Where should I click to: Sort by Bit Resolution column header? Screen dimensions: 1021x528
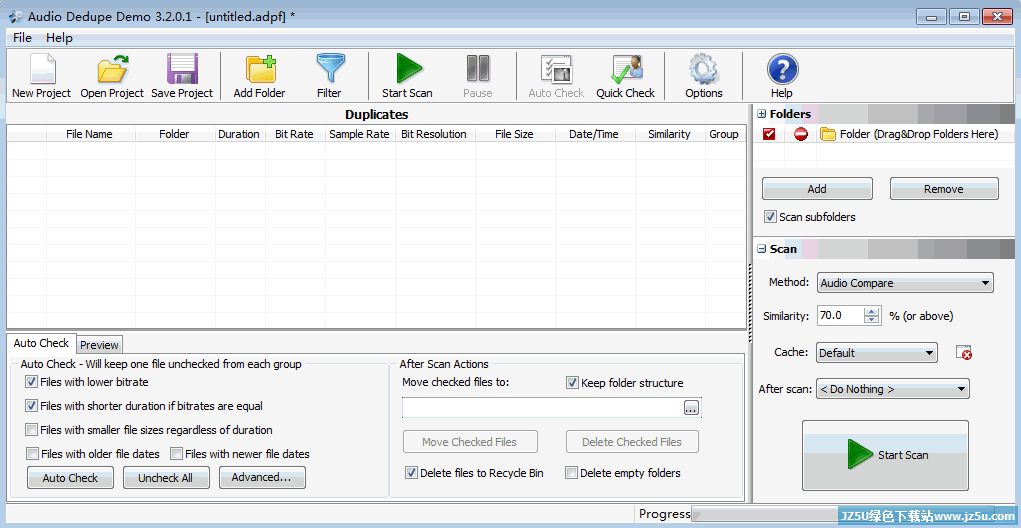[x=434, y=134]
